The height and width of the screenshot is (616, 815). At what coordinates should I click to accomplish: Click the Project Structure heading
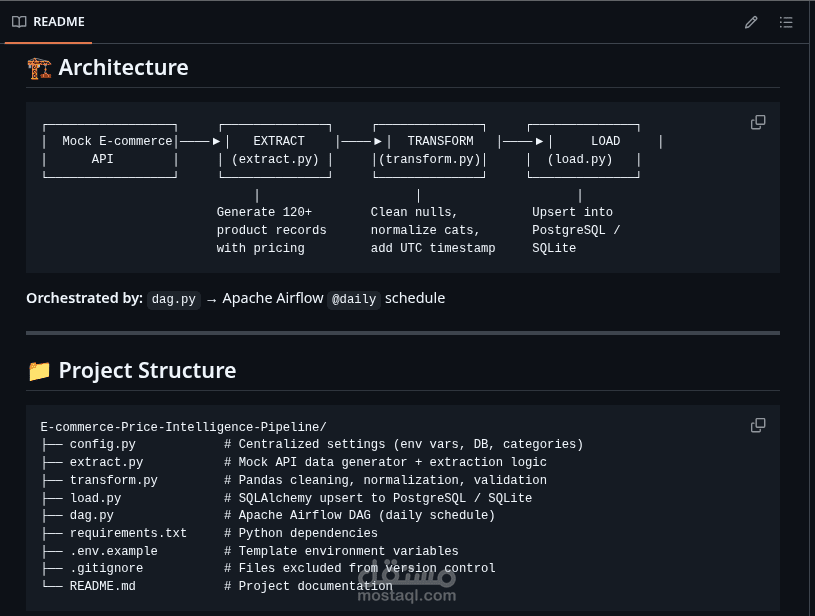(x=147, y=371)
